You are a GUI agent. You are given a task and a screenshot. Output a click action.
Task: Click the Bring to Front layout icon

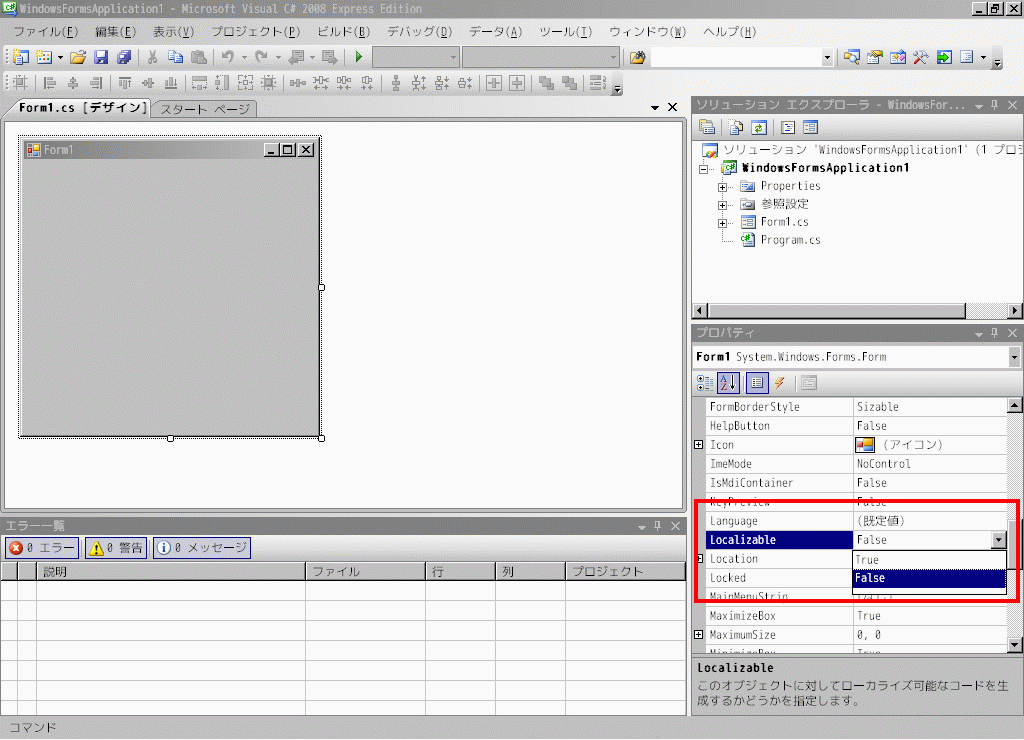point(546,83)
